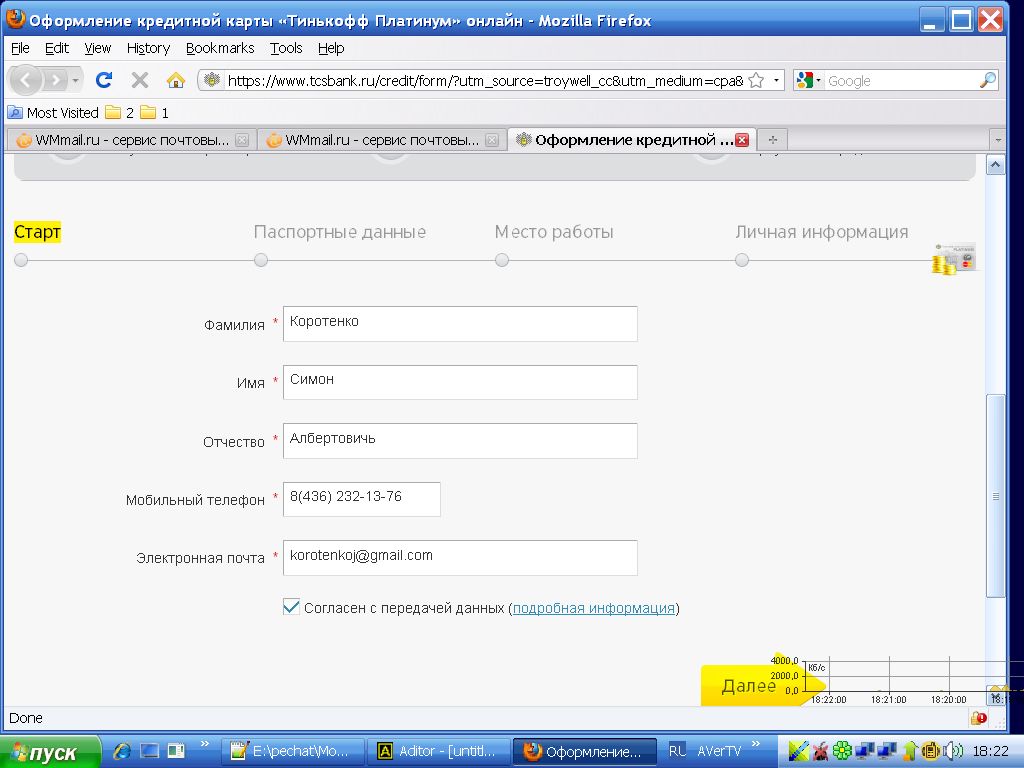Go to the Home page icon

pyautogui.click(x=176, y=80)
